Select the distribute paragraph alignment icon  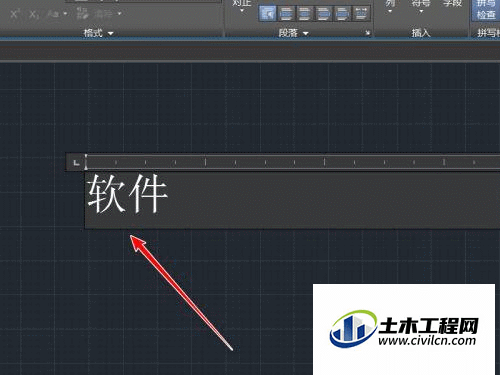point(361,13)
